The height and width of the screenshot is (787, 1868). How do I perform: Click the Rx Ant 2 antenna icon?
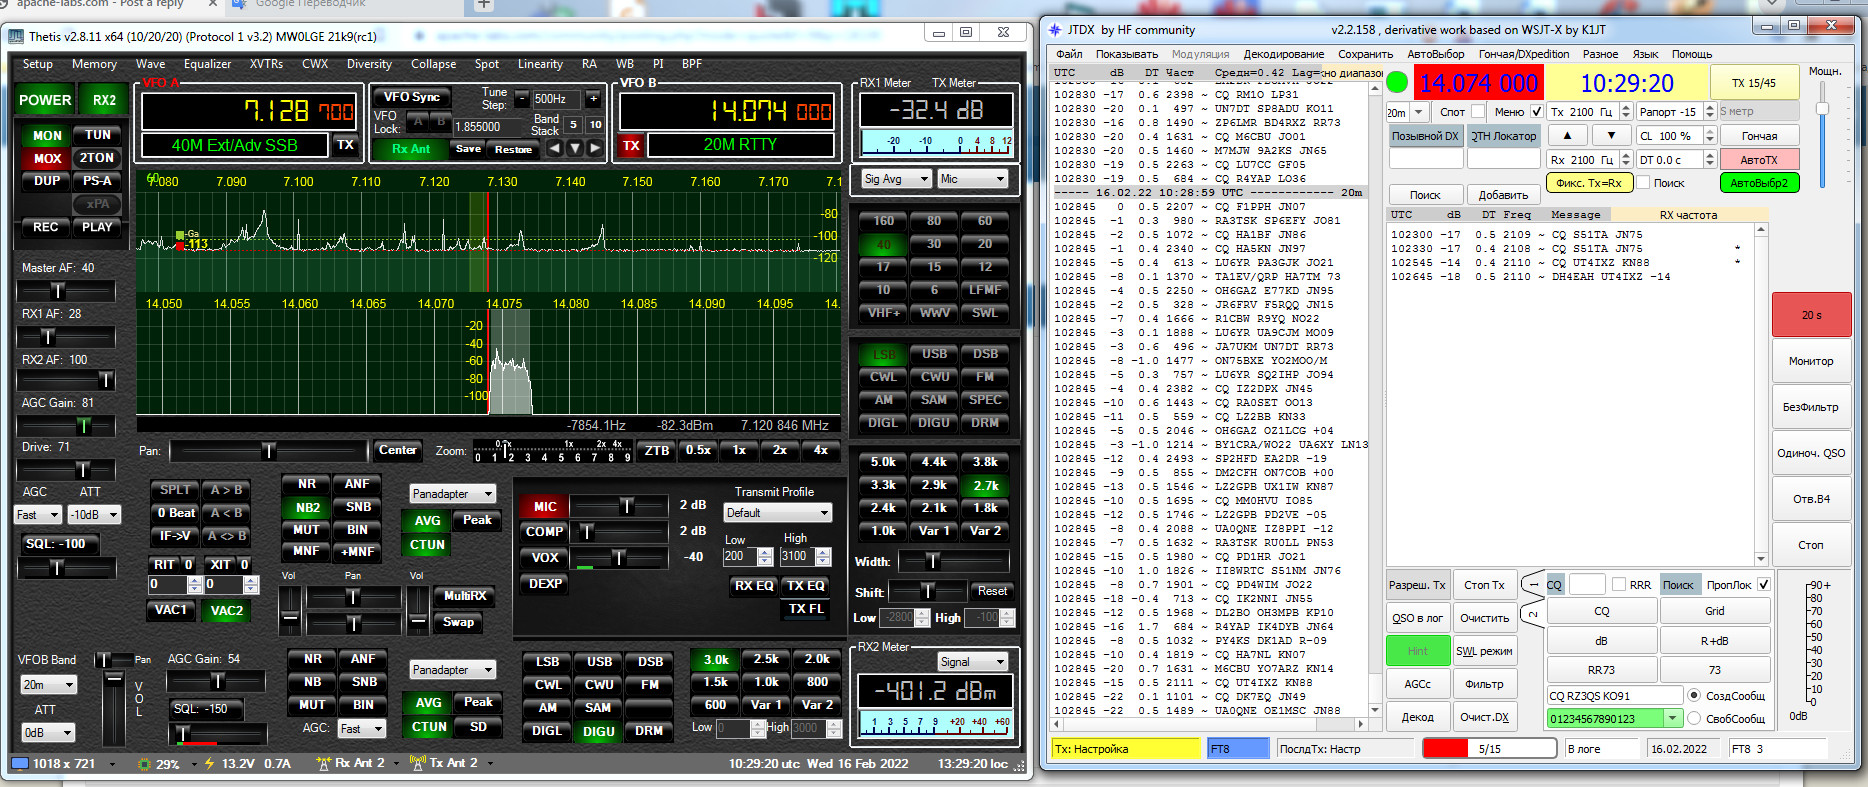tap(323, 763)
